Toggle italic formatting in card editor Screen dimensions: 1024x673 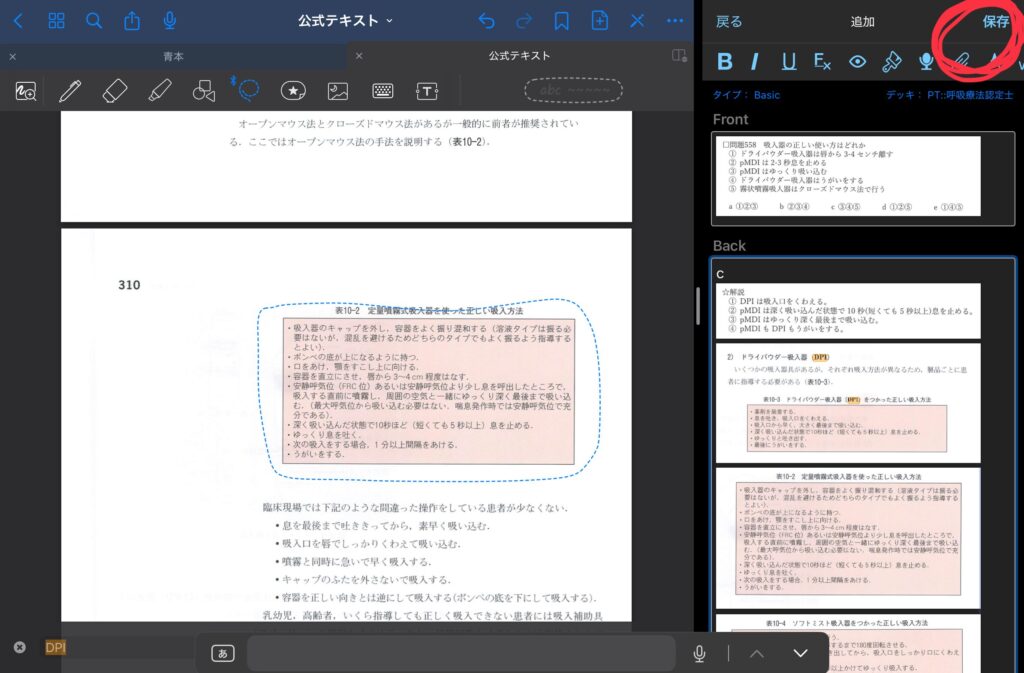click(755, 62)
